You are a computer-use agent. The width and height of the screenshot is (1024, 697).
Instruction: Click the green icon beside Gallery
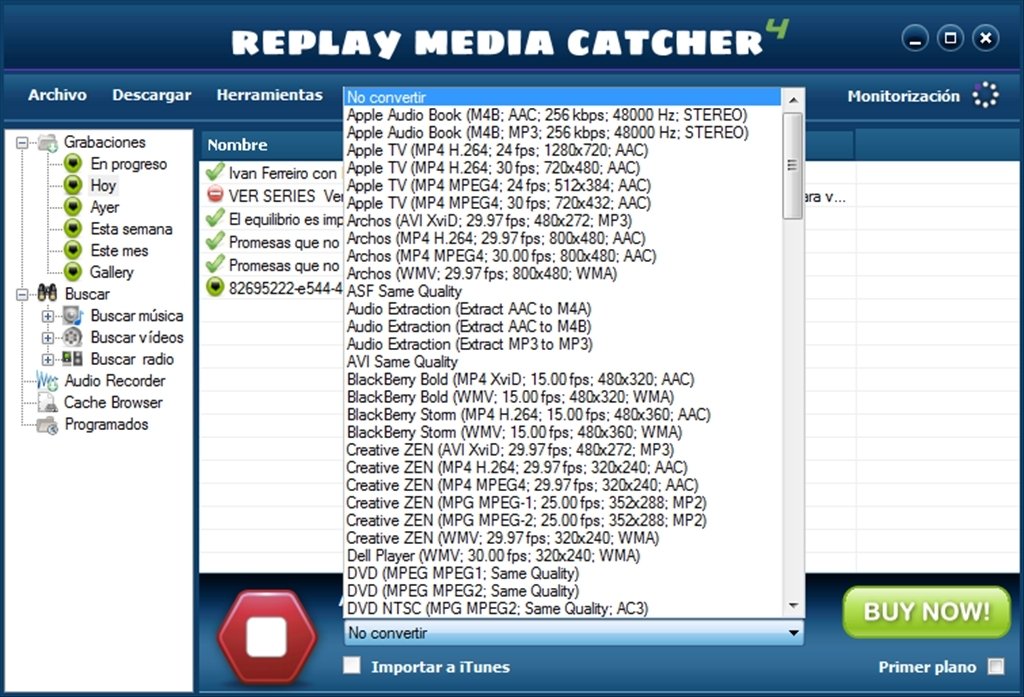[73, 272]
